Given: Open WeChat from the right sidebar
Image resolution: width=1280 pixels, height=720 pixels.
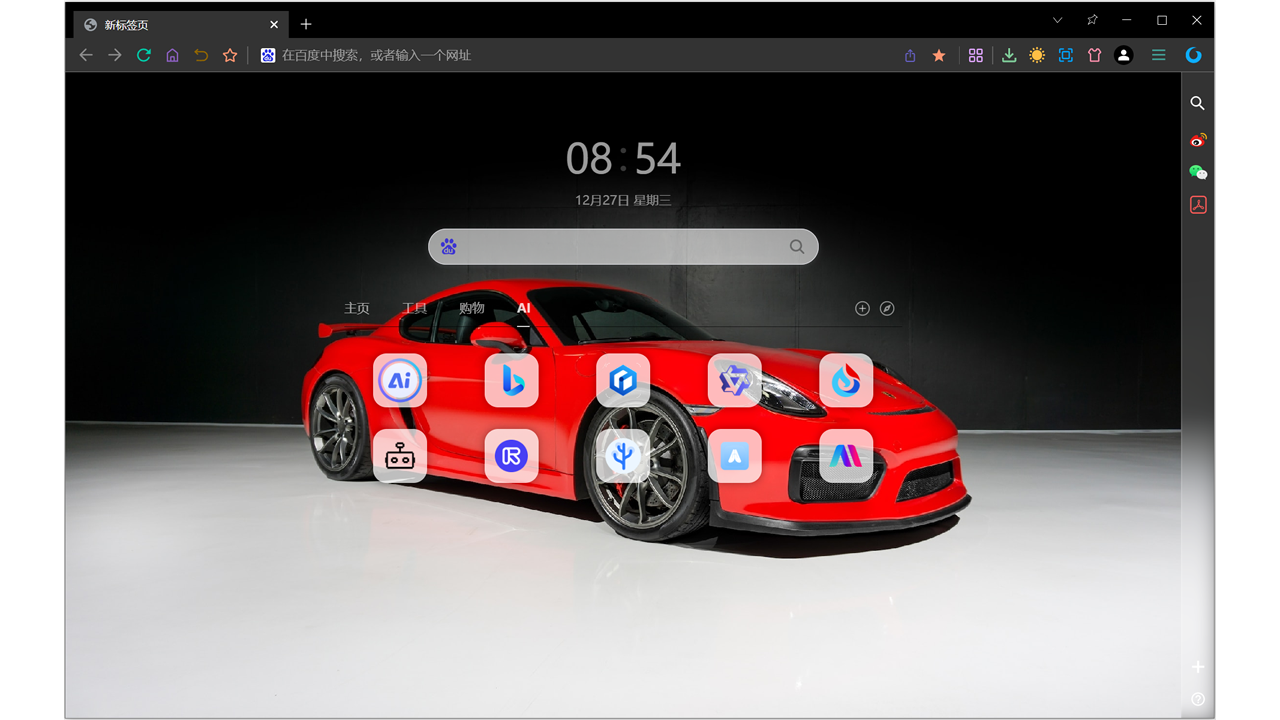Looking at the screenshot, I should pyautogui.click(x=1197, y=172).
